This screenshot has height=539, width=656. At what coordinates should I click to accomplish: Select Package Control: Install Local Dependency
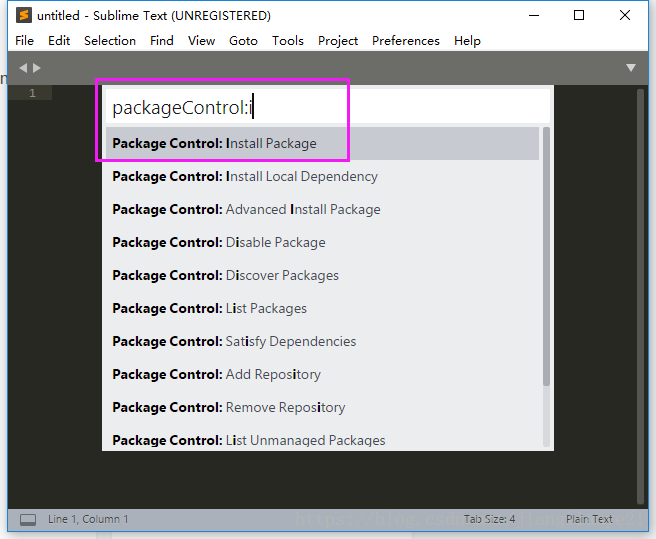coord(322,177)
